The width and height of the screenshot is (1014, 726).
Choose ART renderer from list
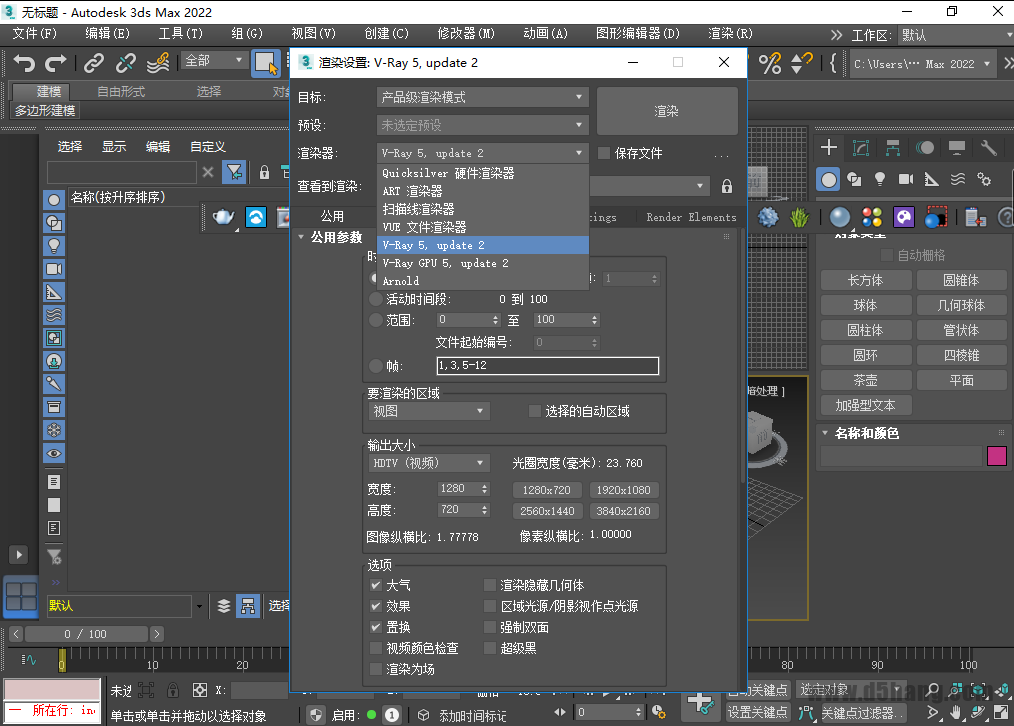(482, 191)
